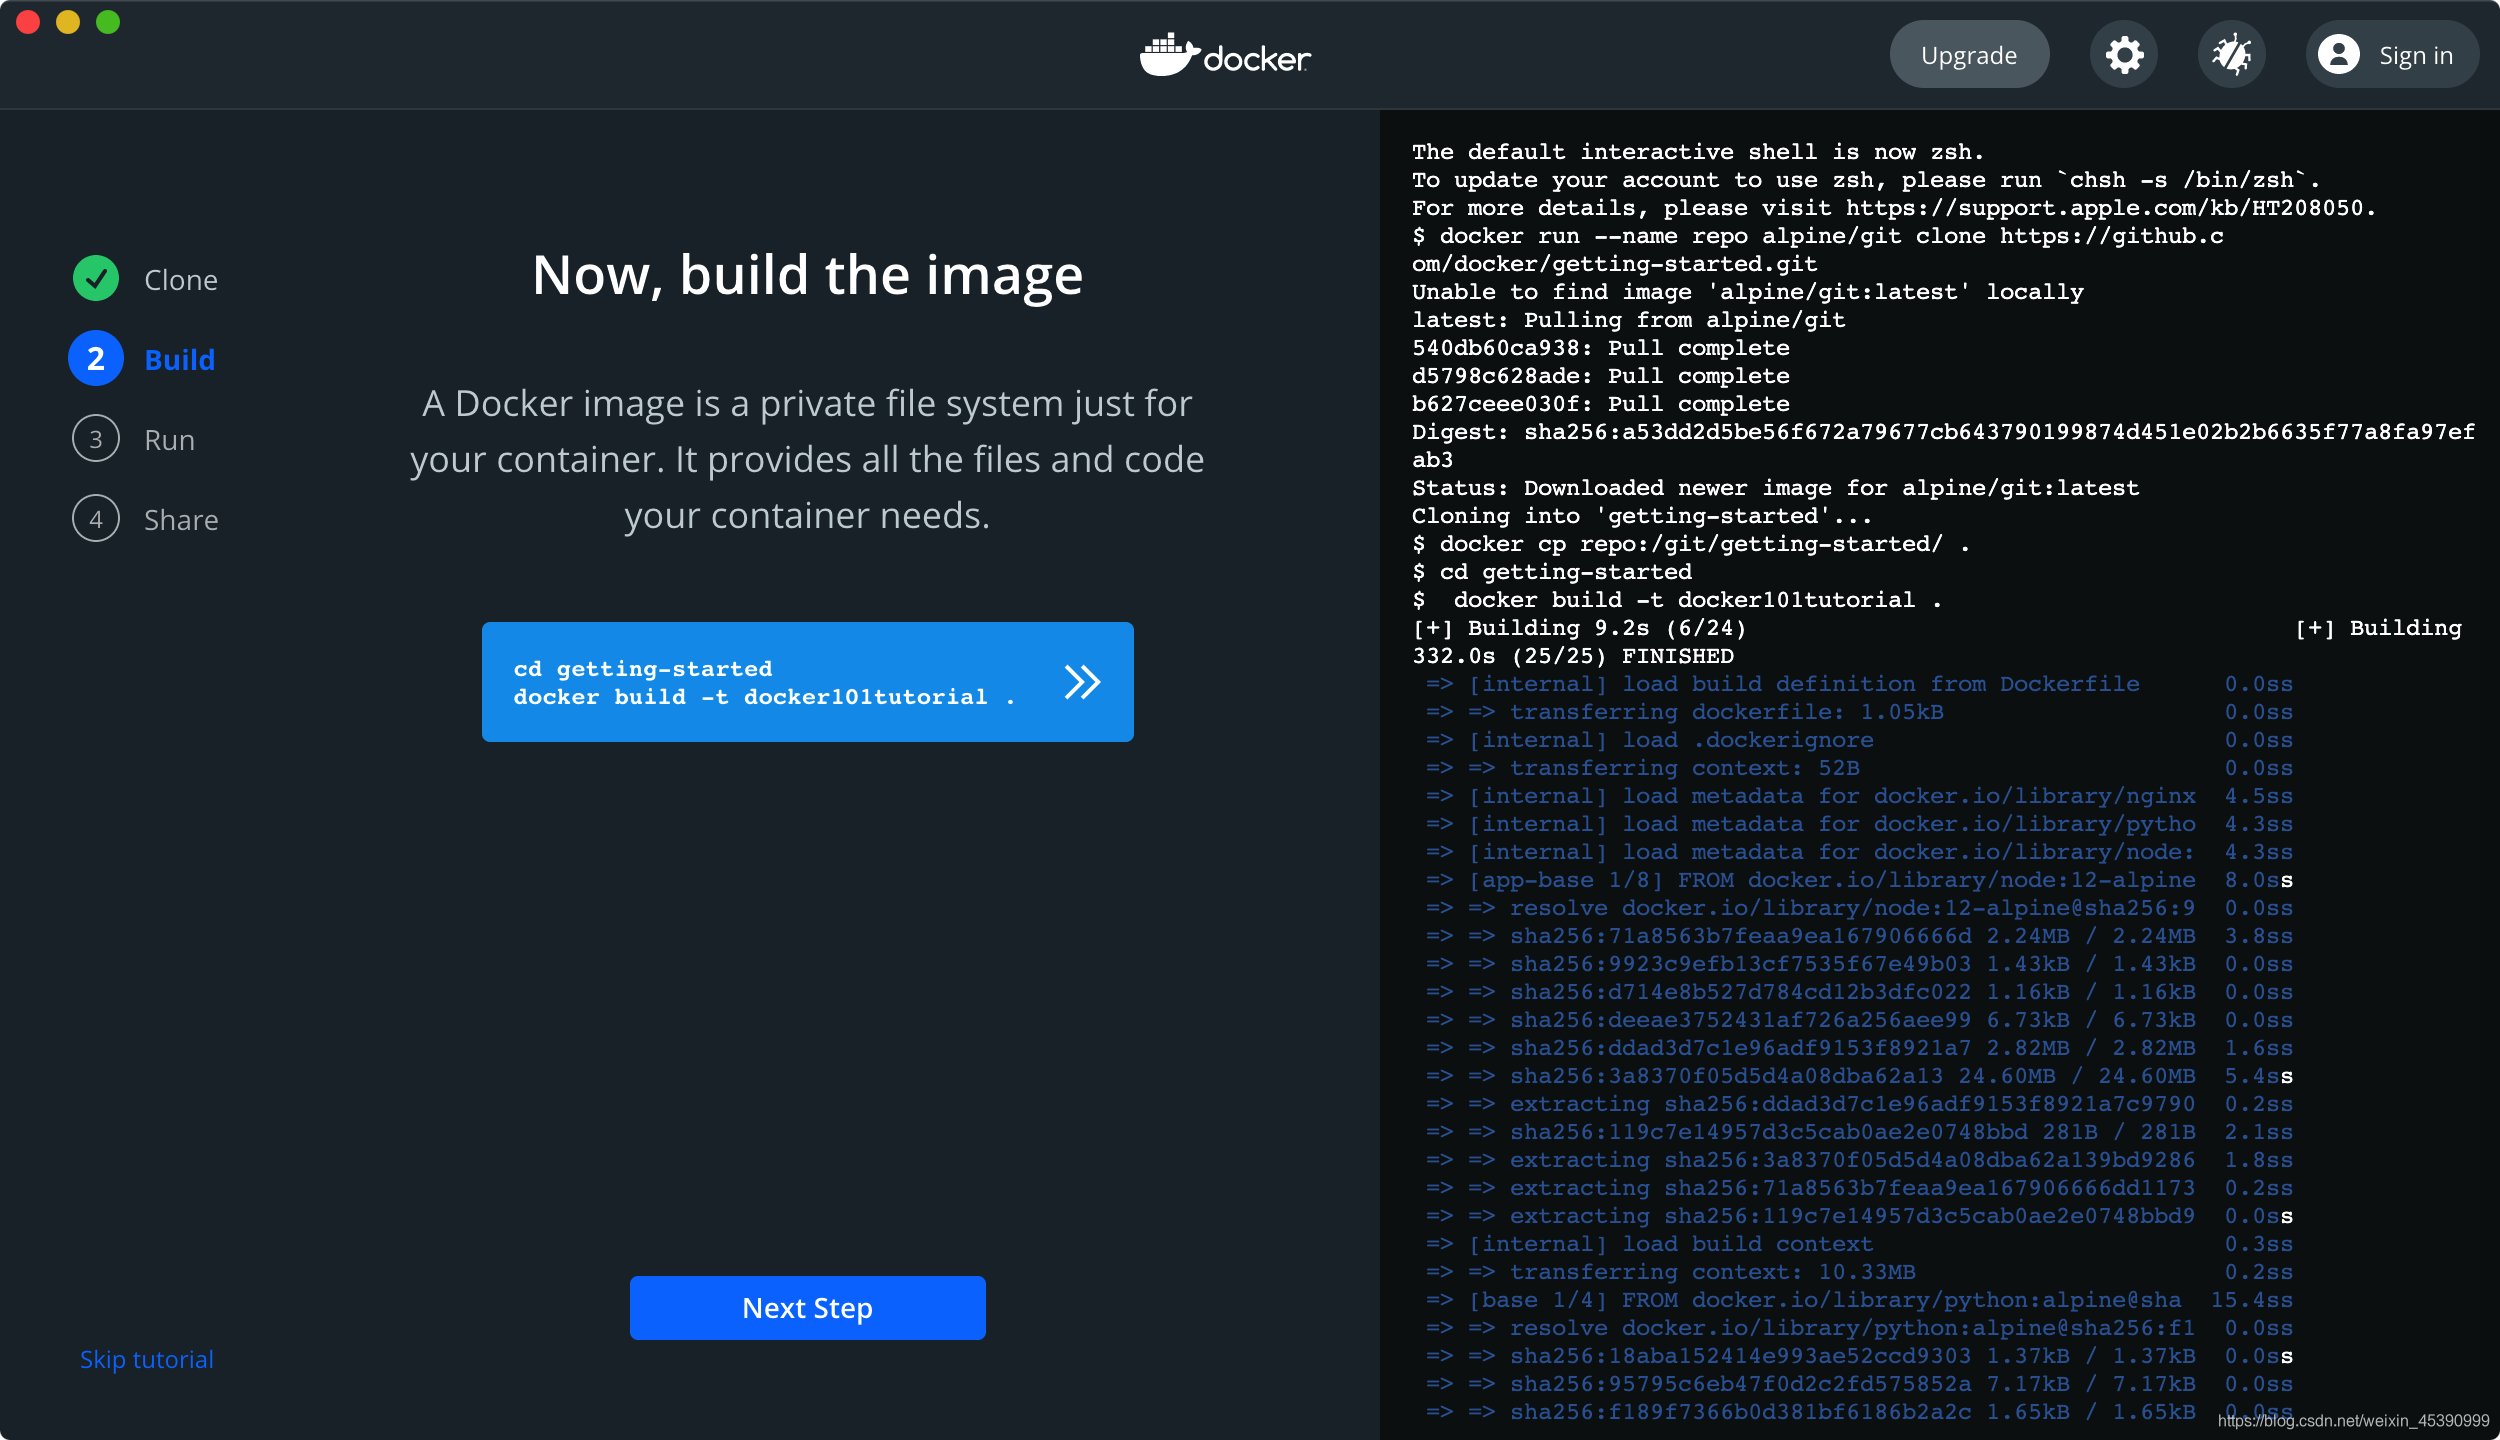This screenshot has width=2500, height=1440.
Task: Click the Upgrade button
Action: [x=1969, y=55]
